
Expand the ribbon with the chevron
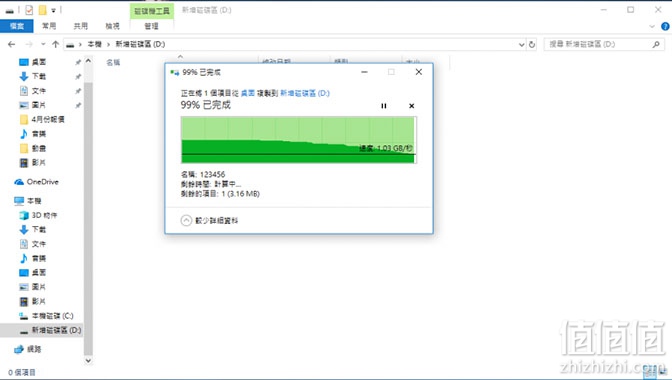(x=652, y=26)
